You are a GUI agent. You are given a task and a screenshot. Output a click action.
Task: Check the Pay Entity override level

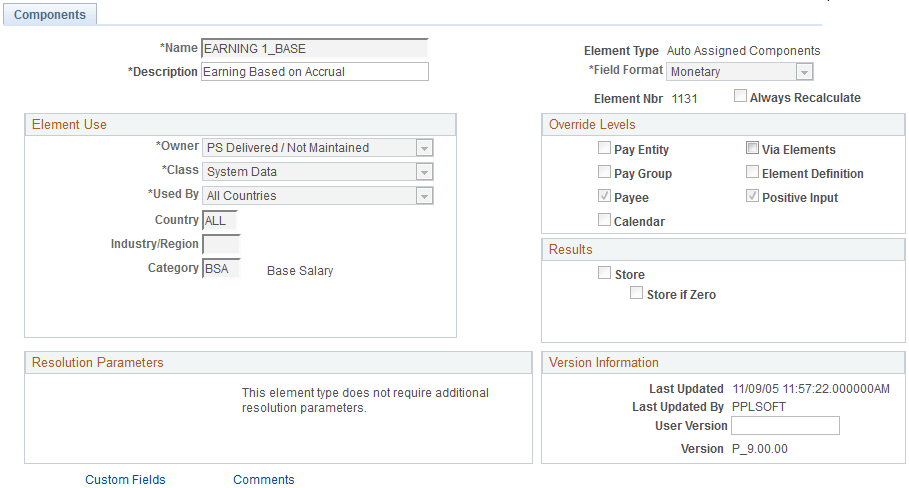(604, 148)
